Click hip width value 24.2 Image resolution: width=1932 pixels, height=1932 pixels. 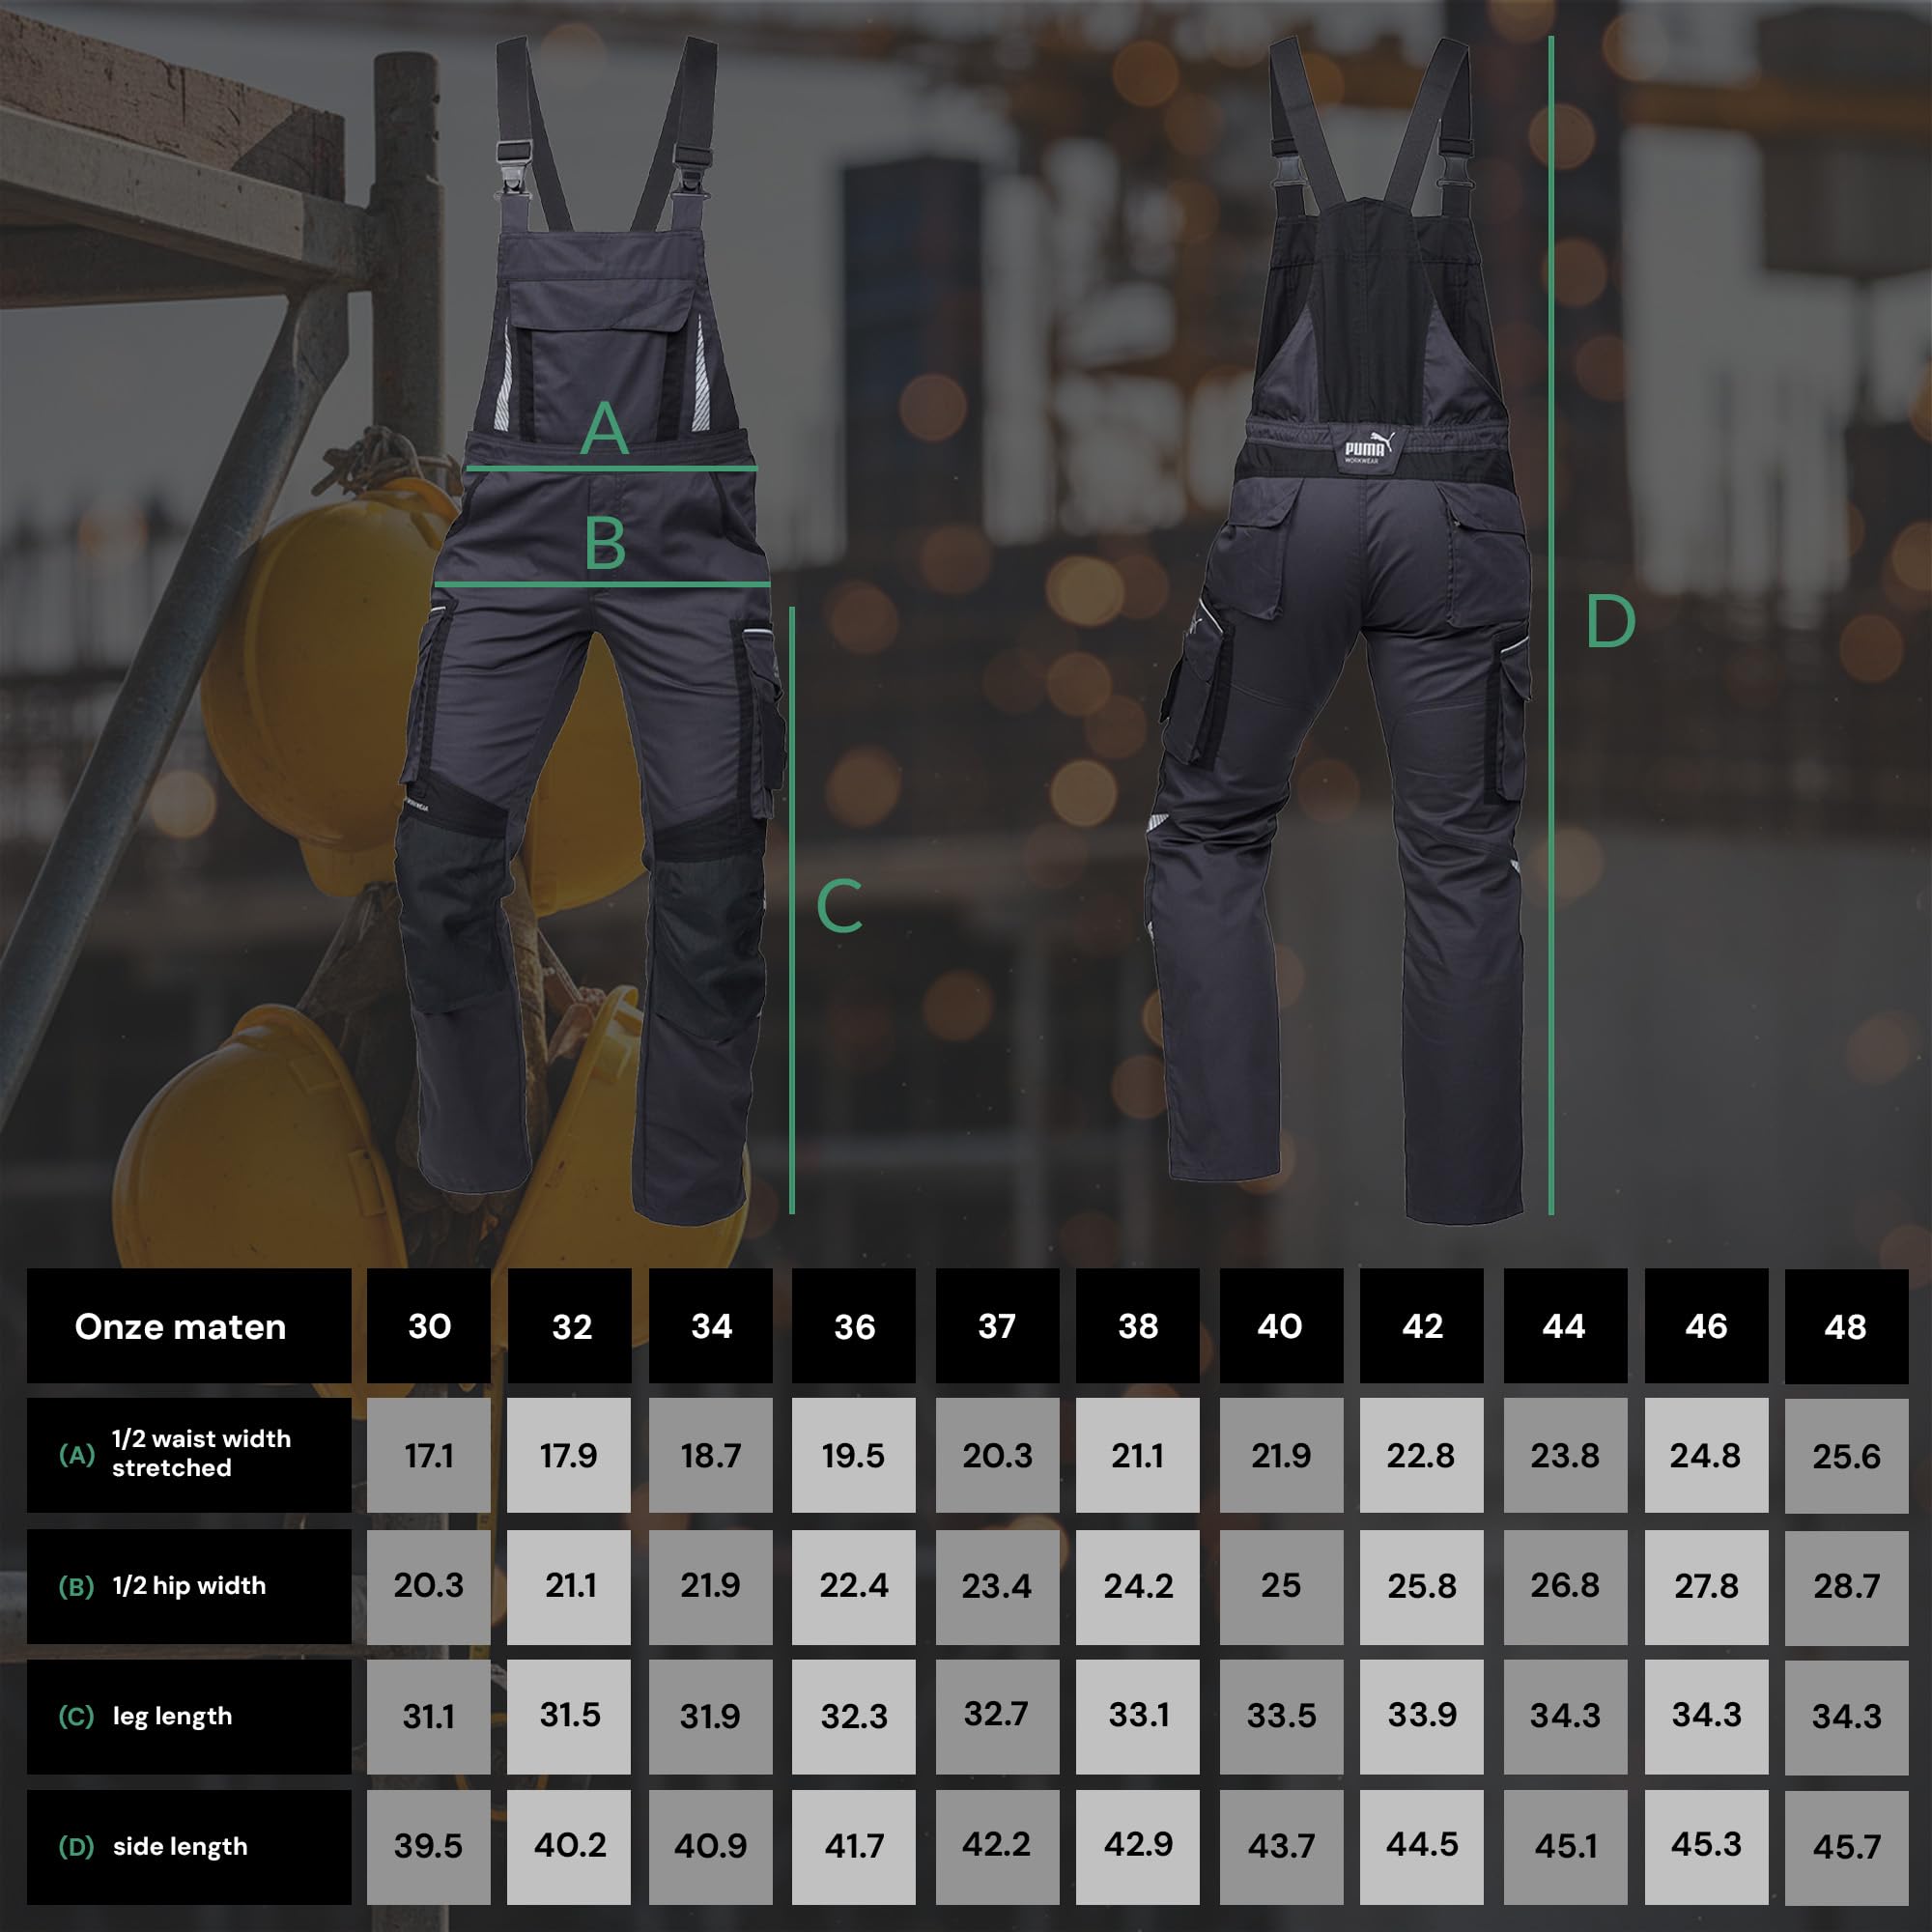click(1138, 1586)
